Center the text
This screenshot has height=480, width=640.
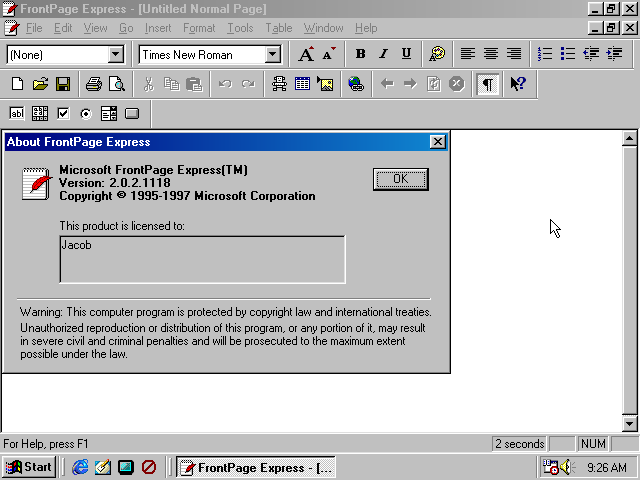491,54
